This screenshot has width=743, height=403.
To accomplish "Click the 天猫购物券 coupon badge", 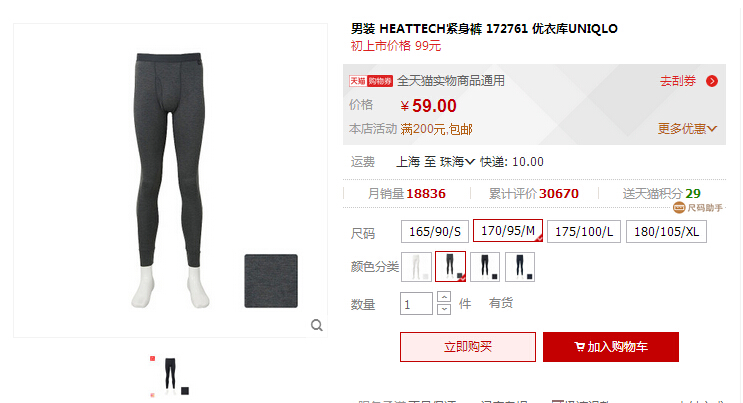I will (x=371, y=81).
